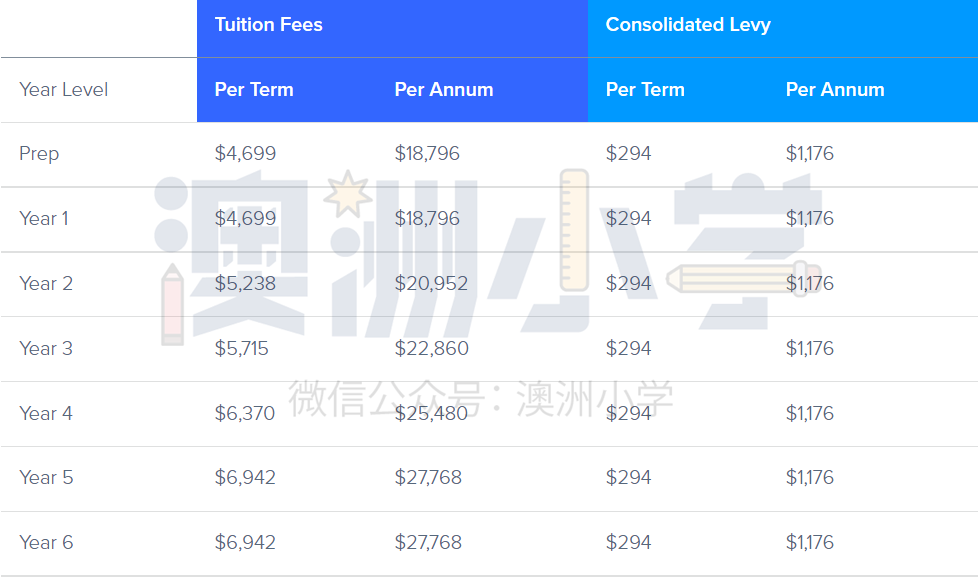Select the Year 5 row label
Screen dimensions: 978x579
pyautogui.click(x=46, y=477)
